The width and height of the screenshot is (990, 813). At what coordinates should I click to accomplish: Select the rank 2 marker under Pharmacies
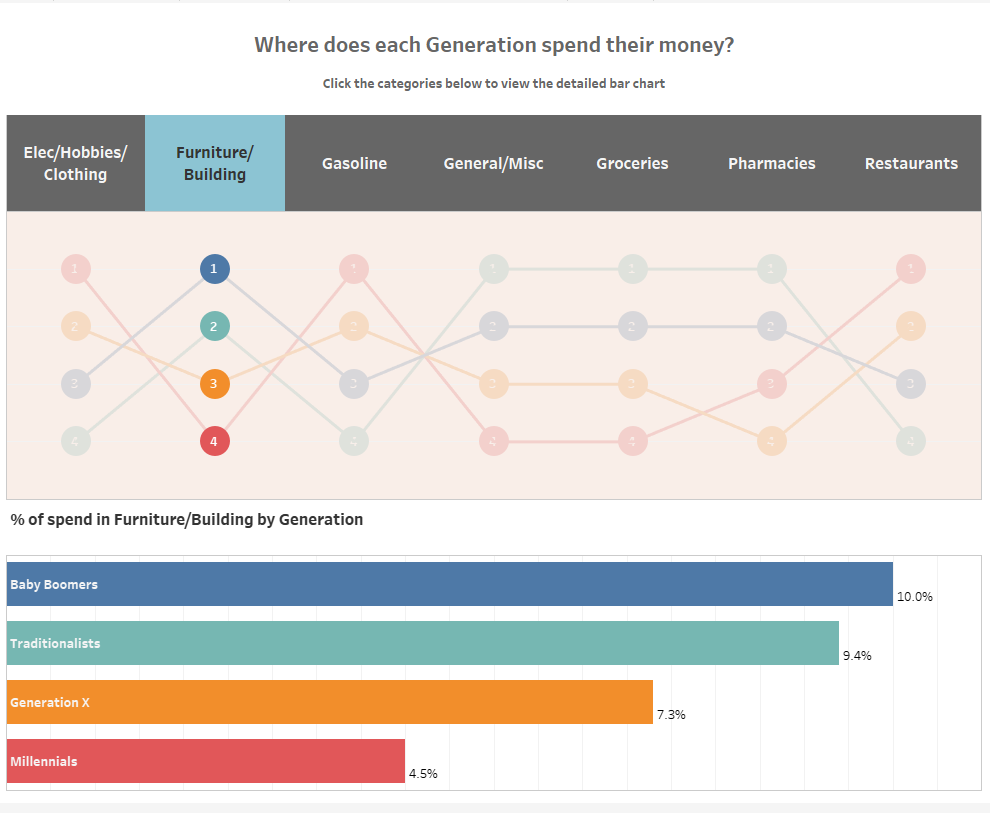[x=771, y=326]
